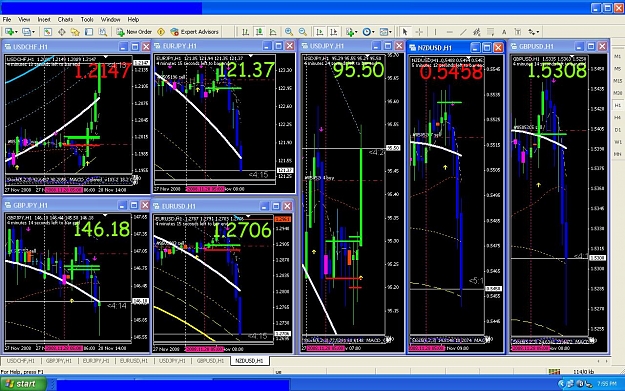Show the Navigator panel star-folder icon
The height and width of the screenshot is (391, 625).
point(75,32)
